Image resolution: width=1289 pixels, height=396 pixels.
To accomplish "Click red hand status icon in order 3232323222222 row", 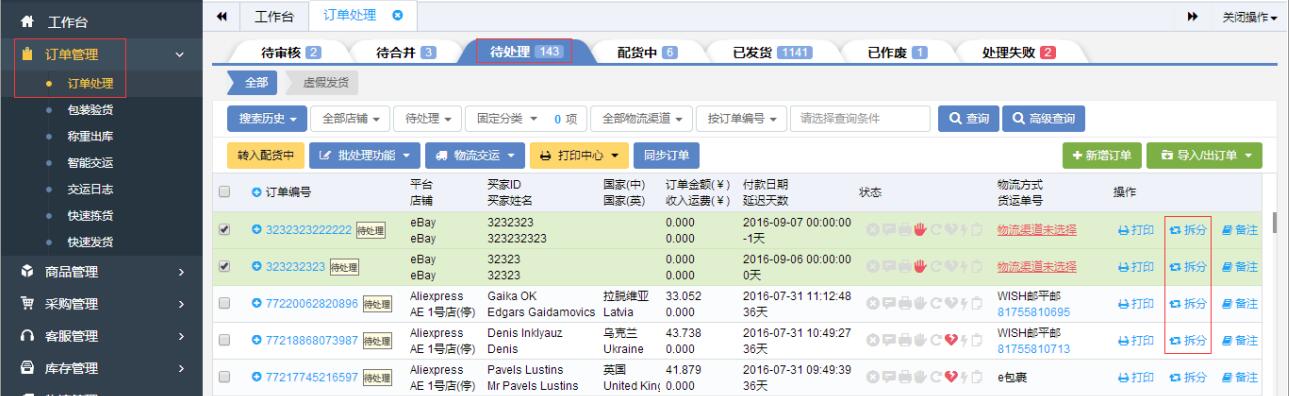I will click(x=919, y=229).
